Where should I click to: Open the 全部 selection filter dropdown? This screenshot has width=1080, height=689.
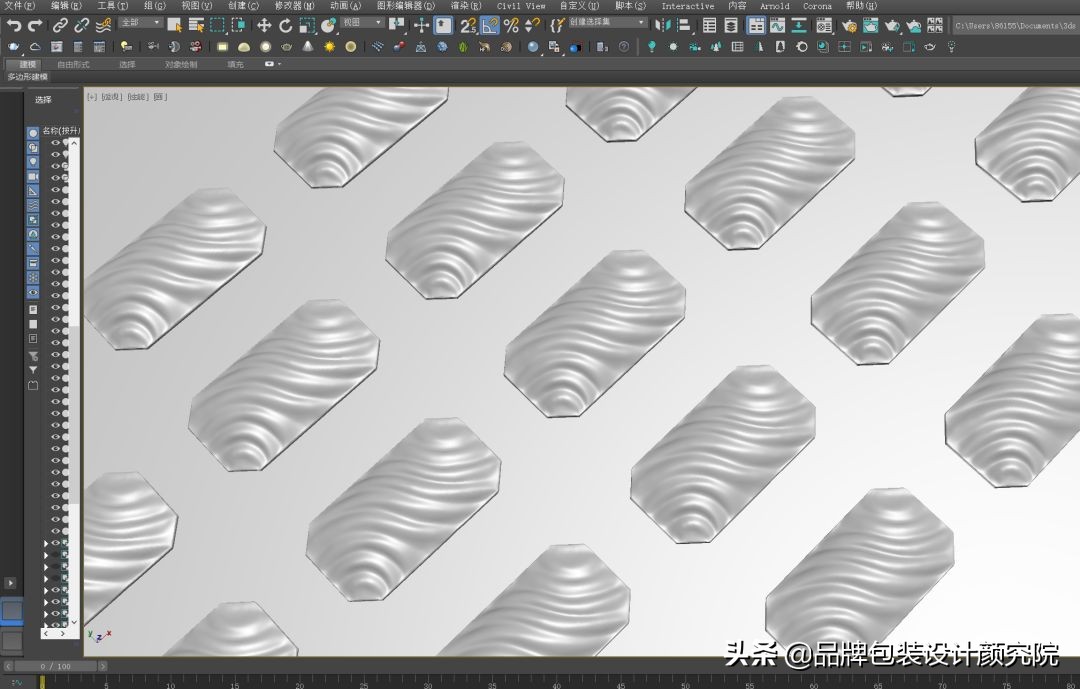click(x=139, y=22)
